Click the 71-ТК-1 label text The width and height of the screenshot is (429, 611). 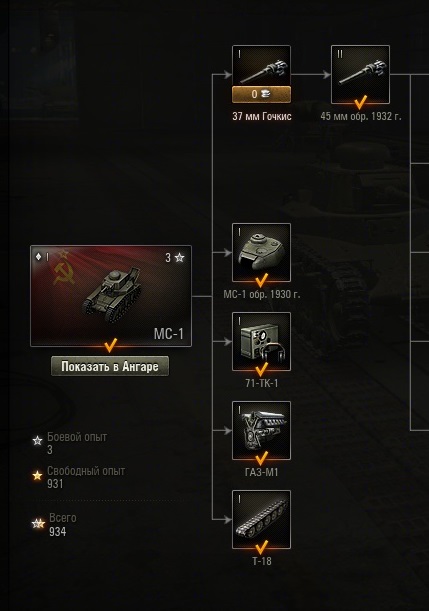(261, 383)
